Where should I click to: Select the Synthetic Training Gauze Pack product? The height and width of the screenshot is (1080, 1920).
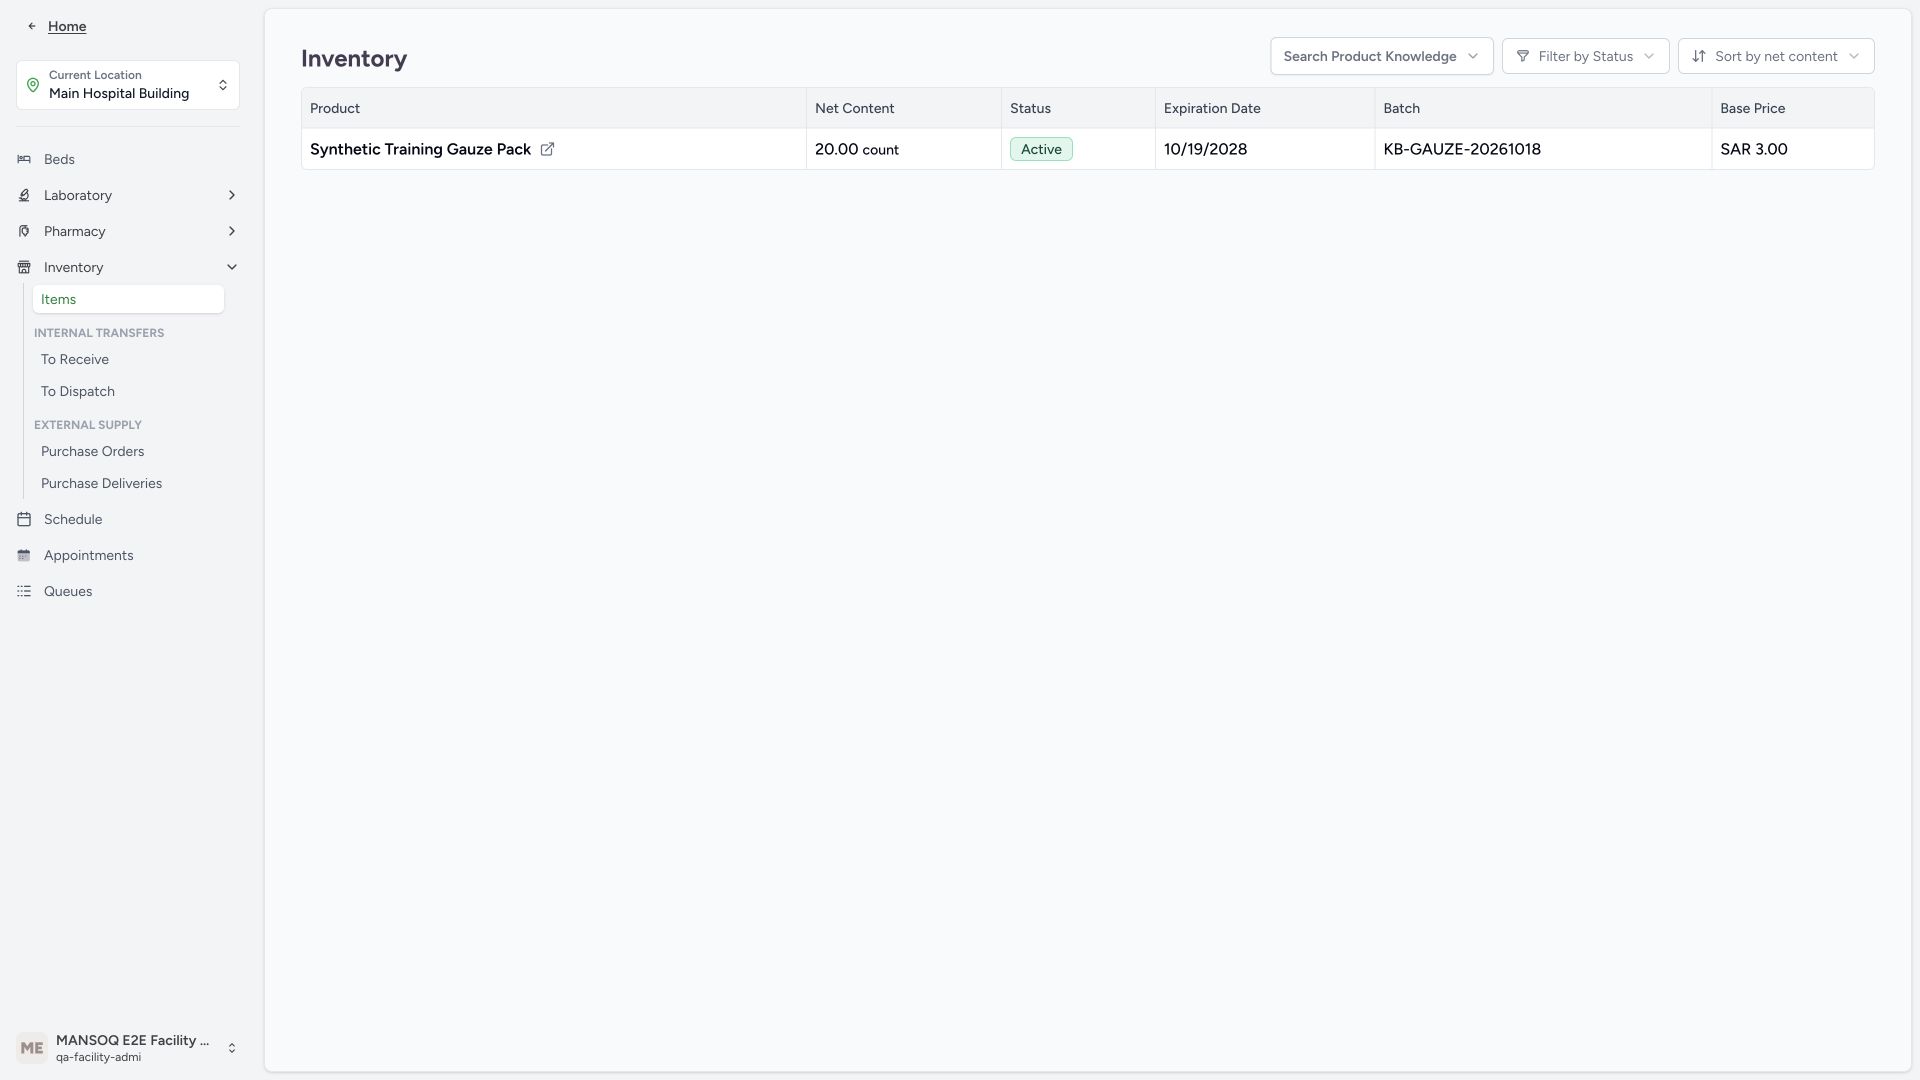click(420, 149)
